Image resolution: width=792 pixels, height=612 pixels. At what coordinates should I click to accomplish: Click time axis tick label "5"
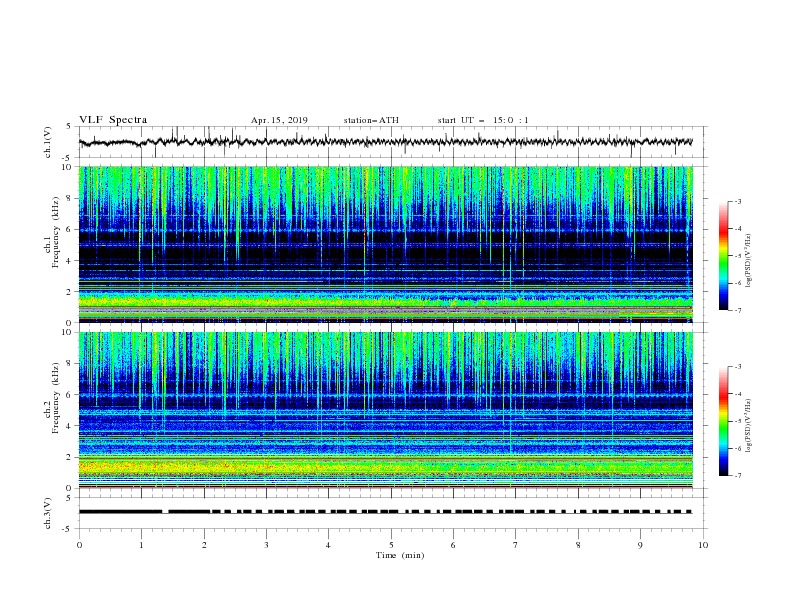point(391,545)
